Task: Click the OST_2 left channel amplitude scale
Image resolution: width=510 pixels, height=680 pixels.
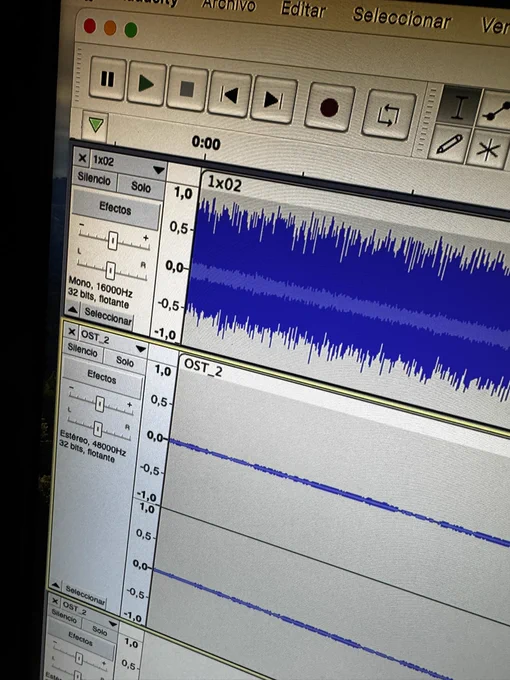Action: pyautogui.click(x=158, y=434)
